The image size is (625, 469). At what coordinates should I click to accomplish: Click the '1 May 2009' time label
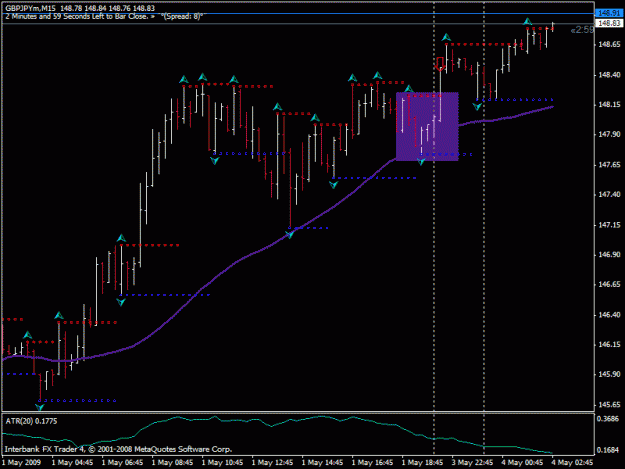22,463
